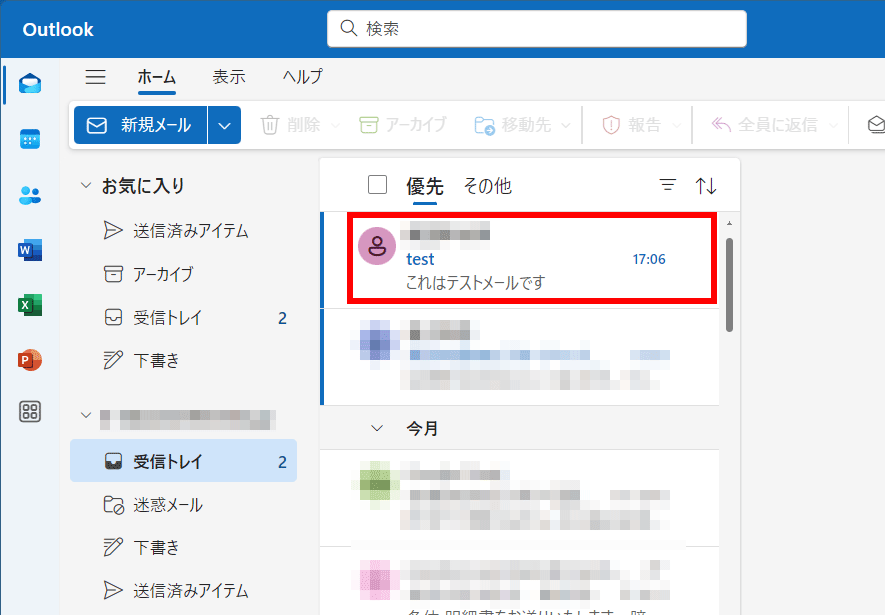The height and width of the screenshot is (615, 885).
Task: Open 送信済みアイテム in account folders
Action: point(183,591)
